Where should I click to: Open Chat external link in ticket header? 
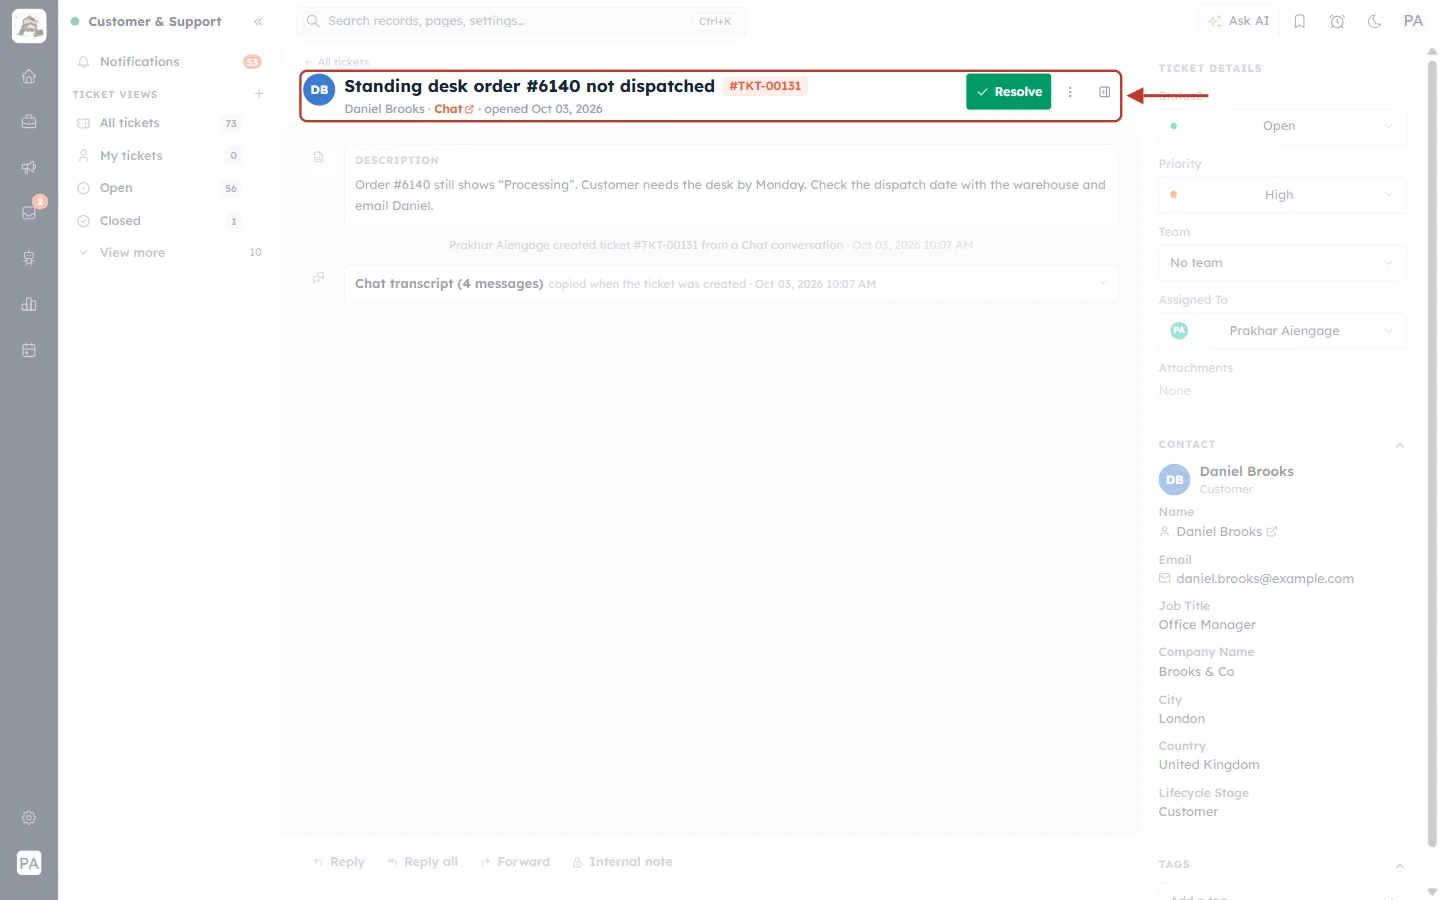click(x=454, y=109)
